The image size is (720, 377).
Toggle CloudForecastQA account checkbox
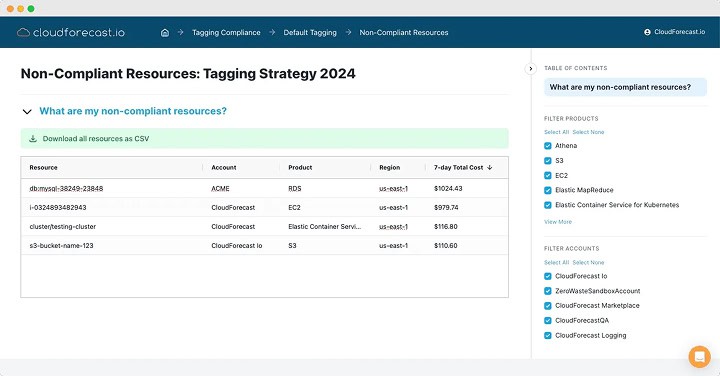547,321
